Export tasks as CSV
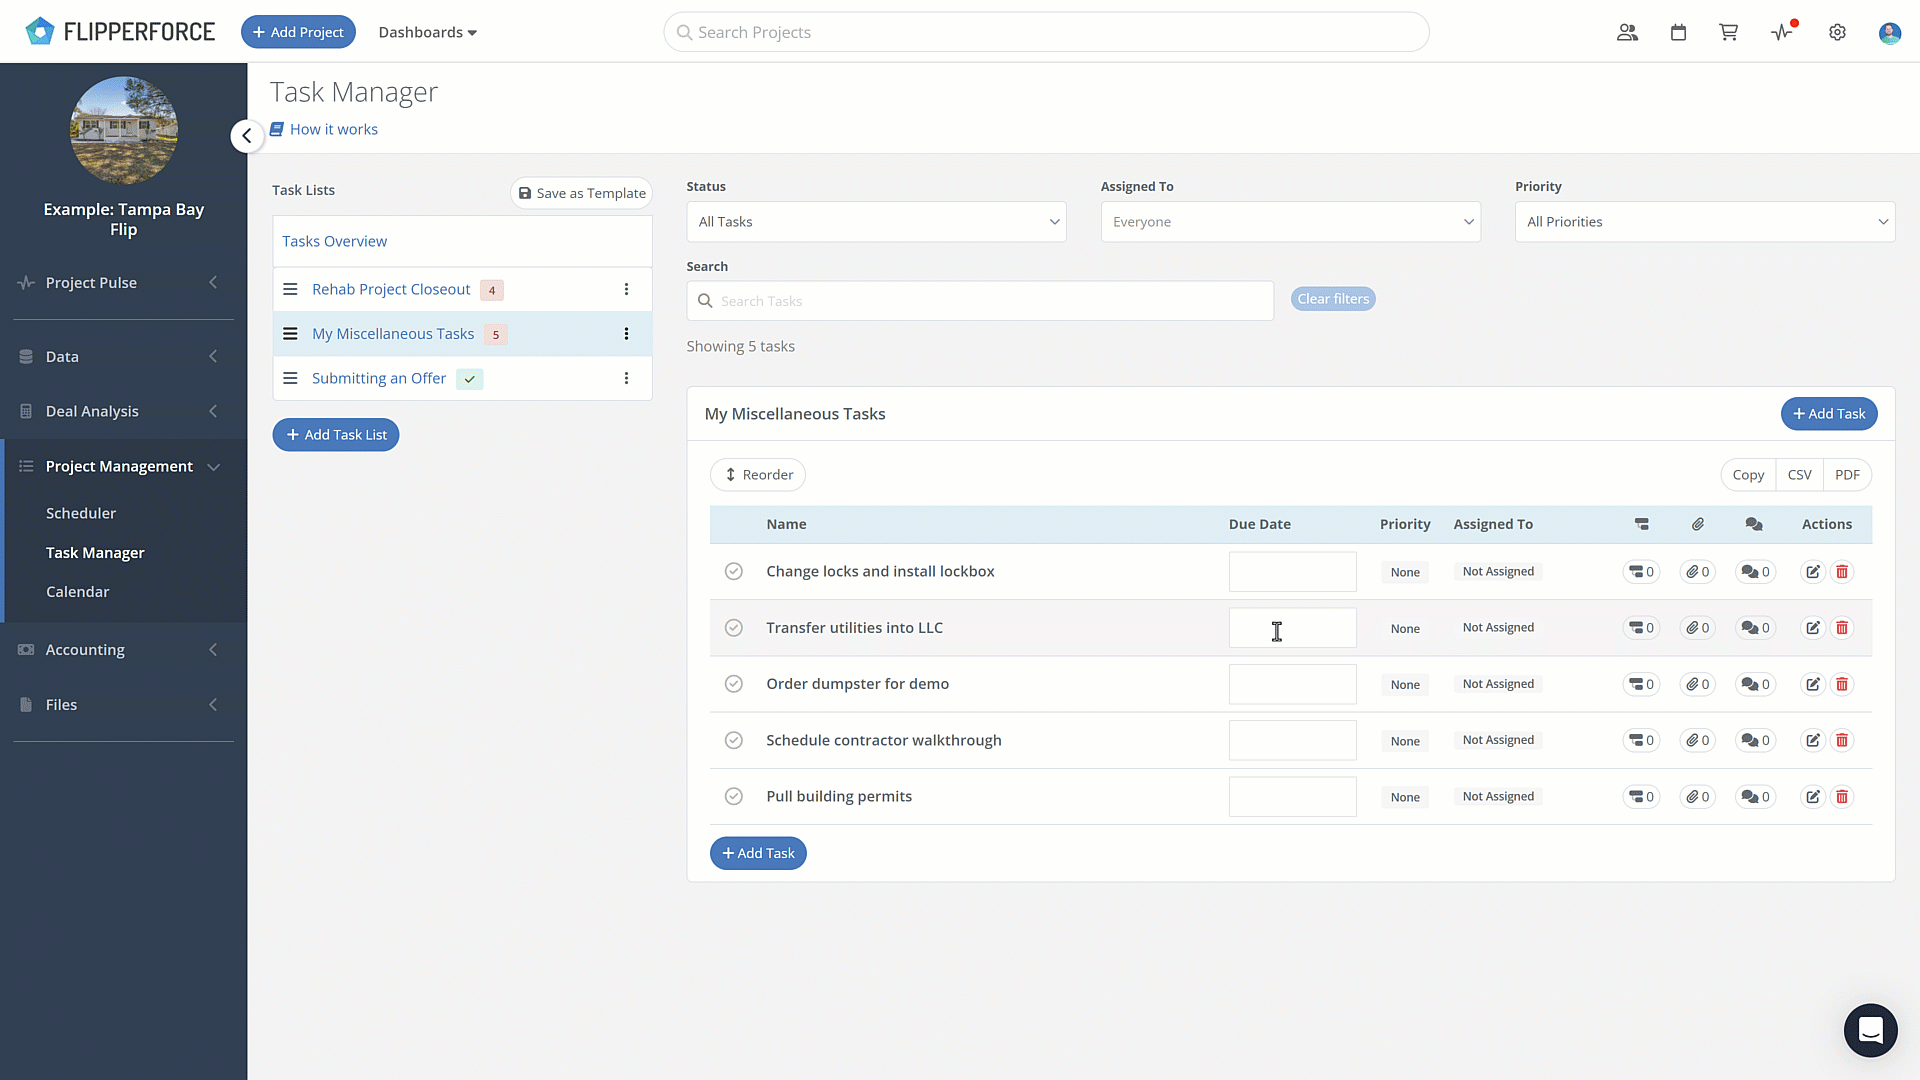 (x=1799, y=475)
